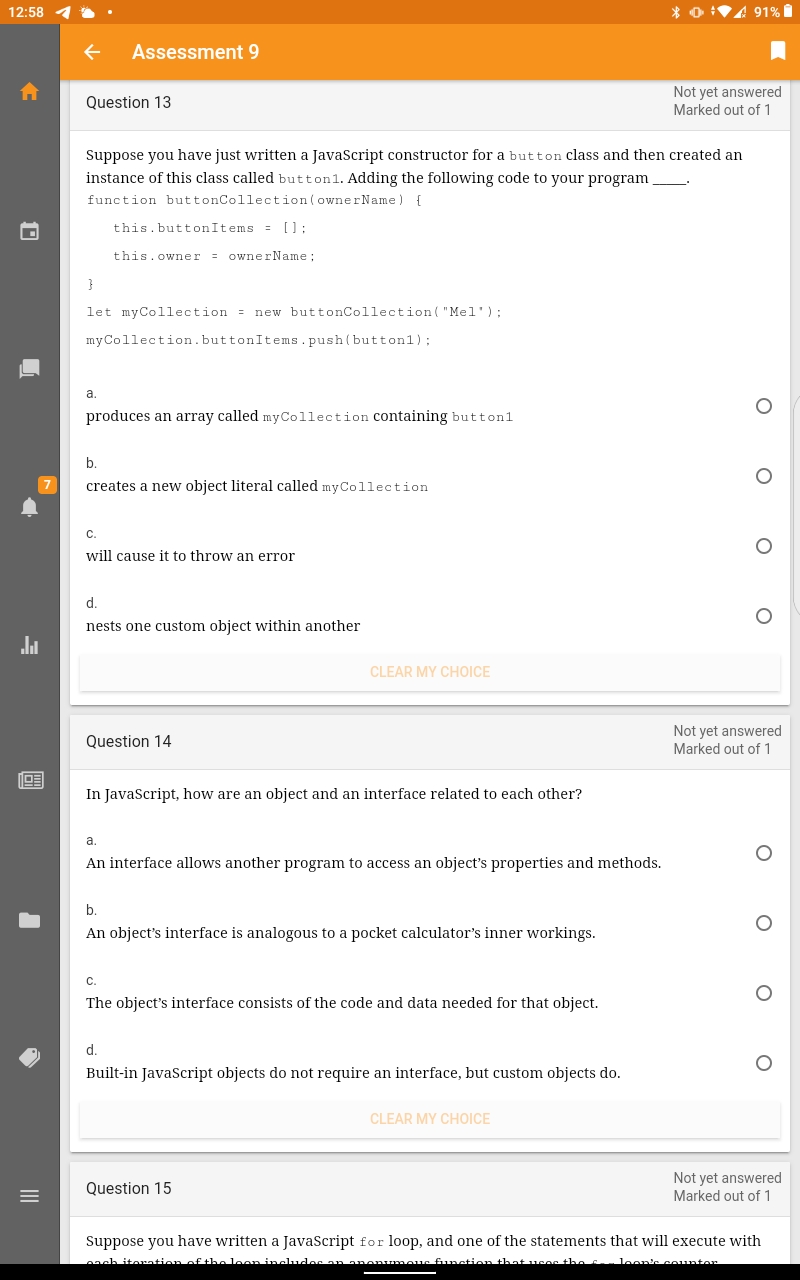
Task: Select answer b for Question 14
Action: (x=764, y=923)
